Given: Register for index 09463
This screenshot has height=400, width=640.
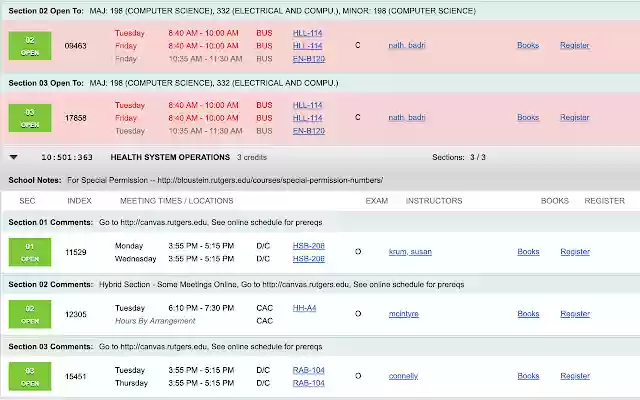Looking at the screenshot, I should pyautogui.click(x=574, y=45).
